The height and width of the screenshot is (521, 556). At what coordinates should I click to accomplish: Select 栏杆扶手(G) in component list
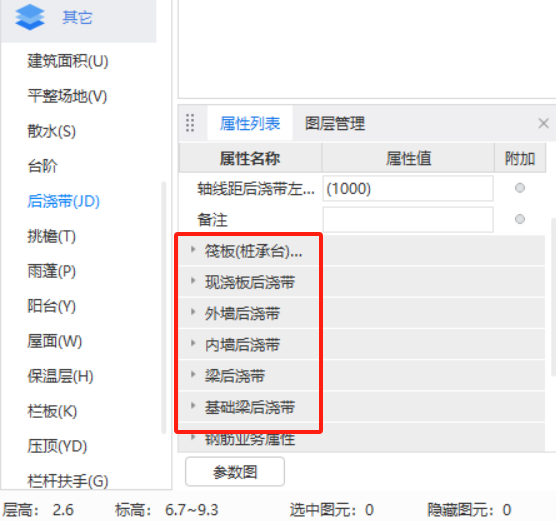[68, 481]
